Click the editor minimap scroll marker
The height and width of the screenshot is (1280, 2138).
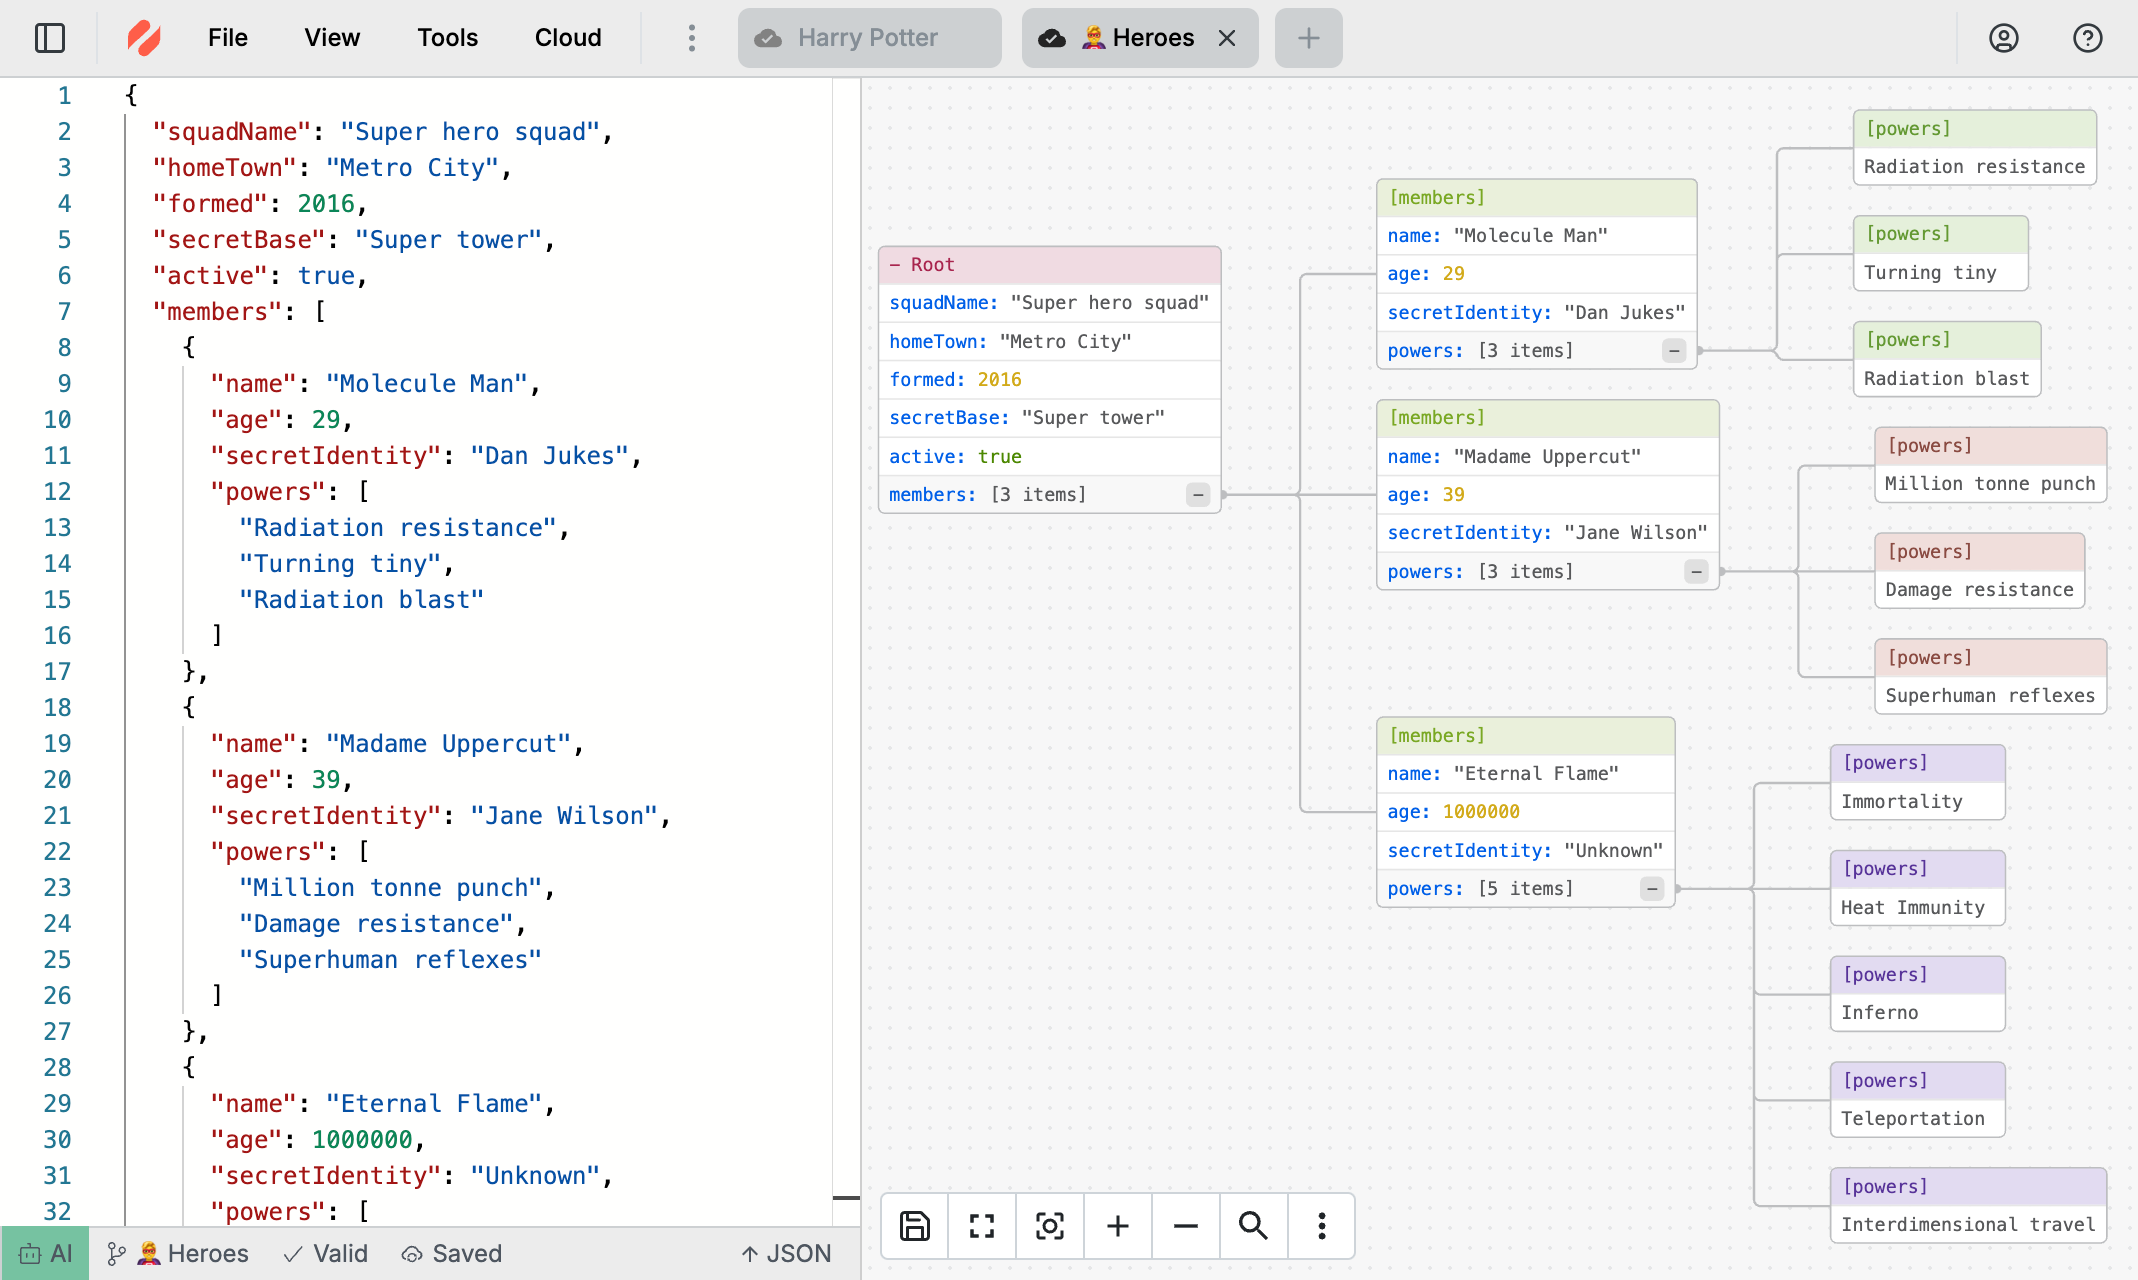pyautogui.click(x=846, y=1197)
